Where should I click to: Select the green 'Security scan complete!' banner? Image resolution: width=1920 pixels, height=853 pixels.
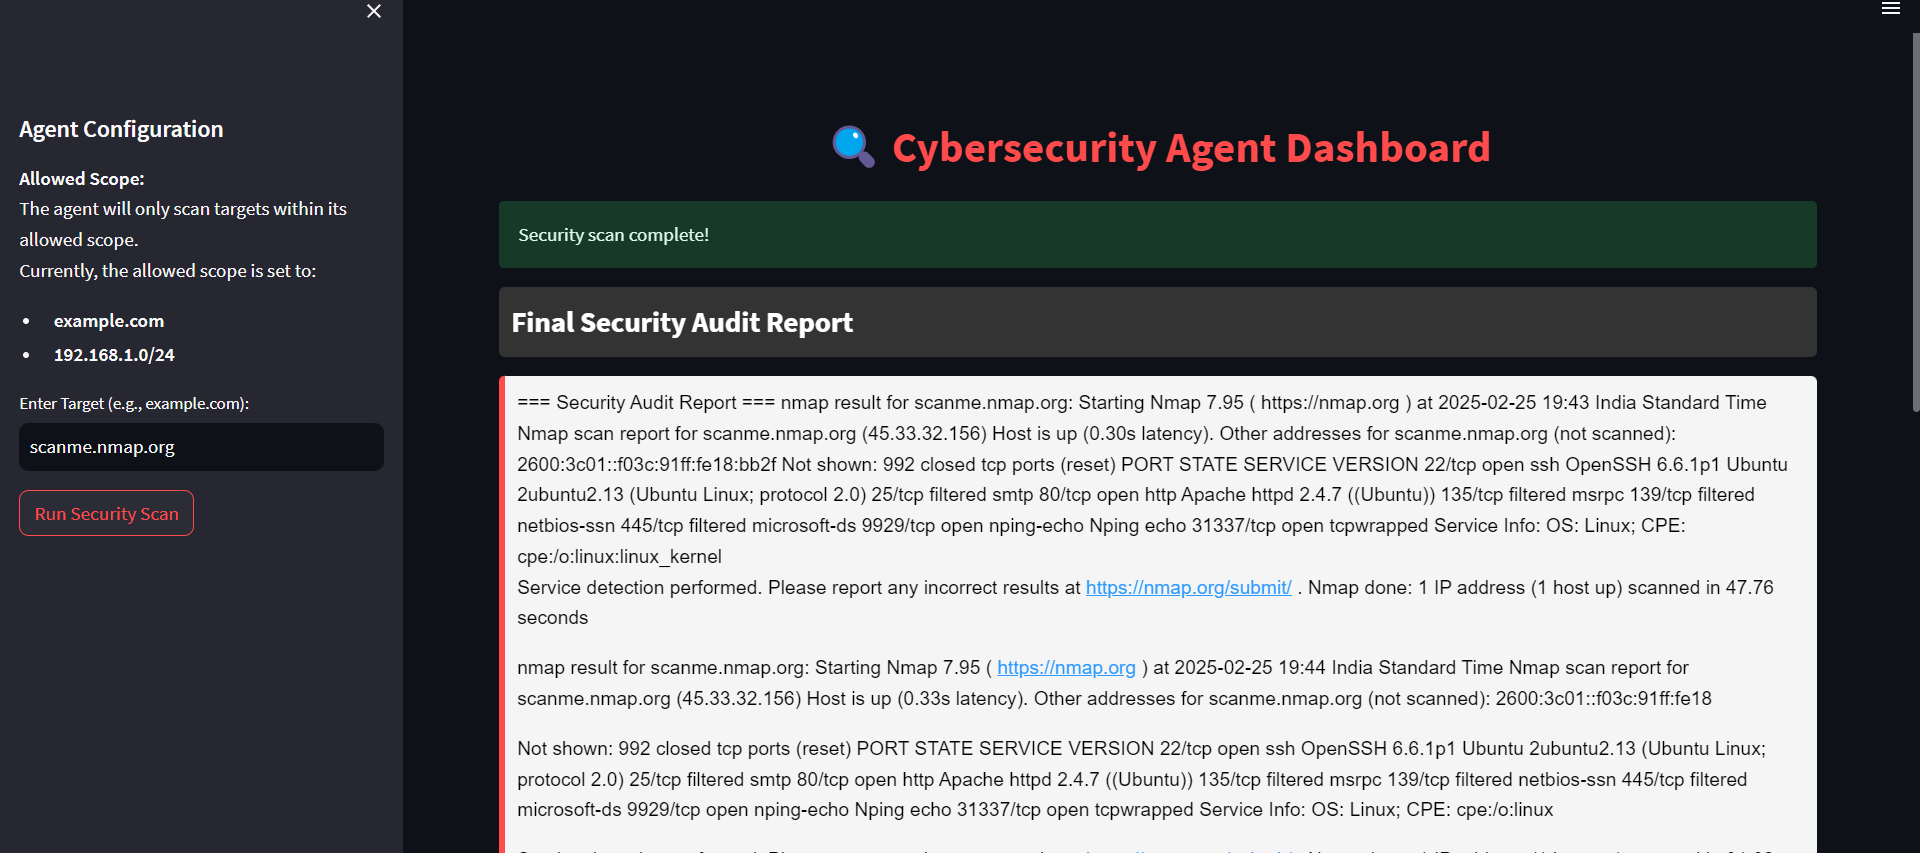coord(1157,235)
